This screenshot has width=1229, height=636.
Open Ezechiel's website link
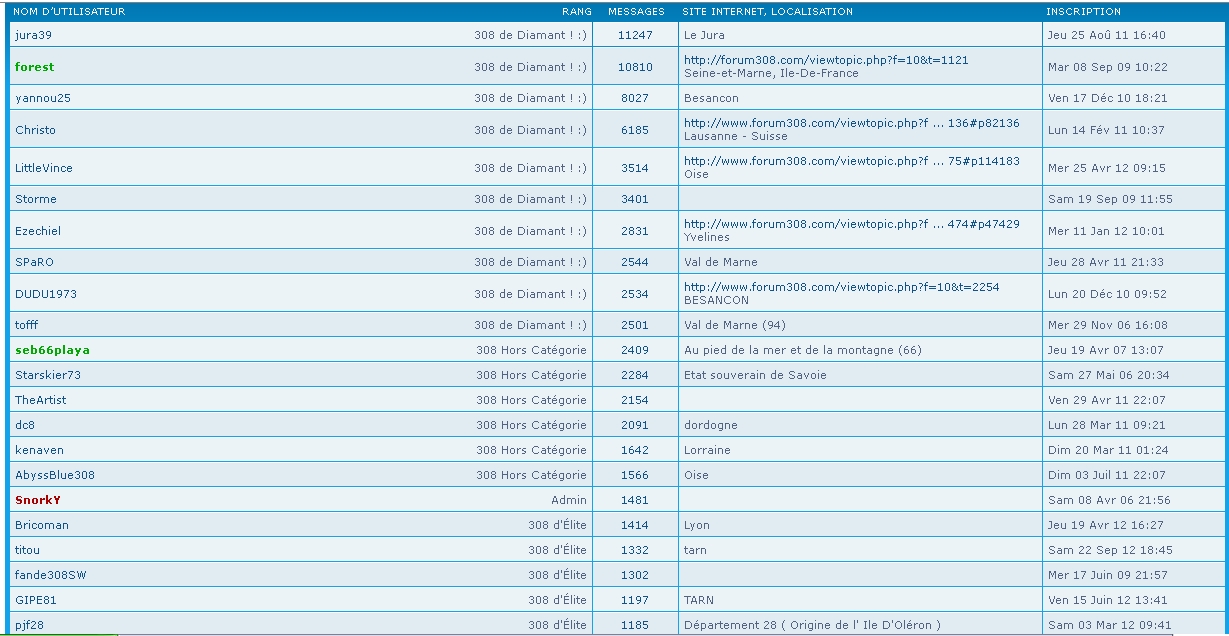tap(851, 224)
